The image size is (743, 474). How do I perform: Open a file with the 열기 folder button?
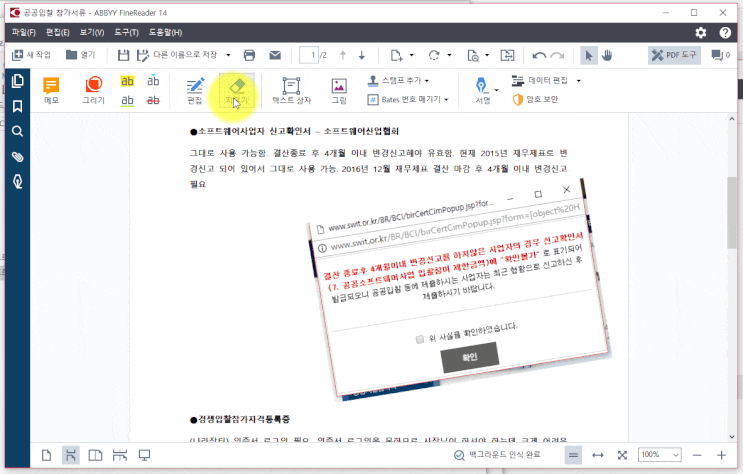click(80, 55)
